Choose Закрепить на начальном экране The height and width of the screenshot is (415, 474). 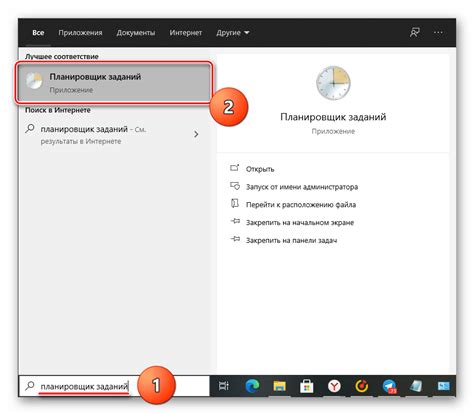click(x=300, y=222)
